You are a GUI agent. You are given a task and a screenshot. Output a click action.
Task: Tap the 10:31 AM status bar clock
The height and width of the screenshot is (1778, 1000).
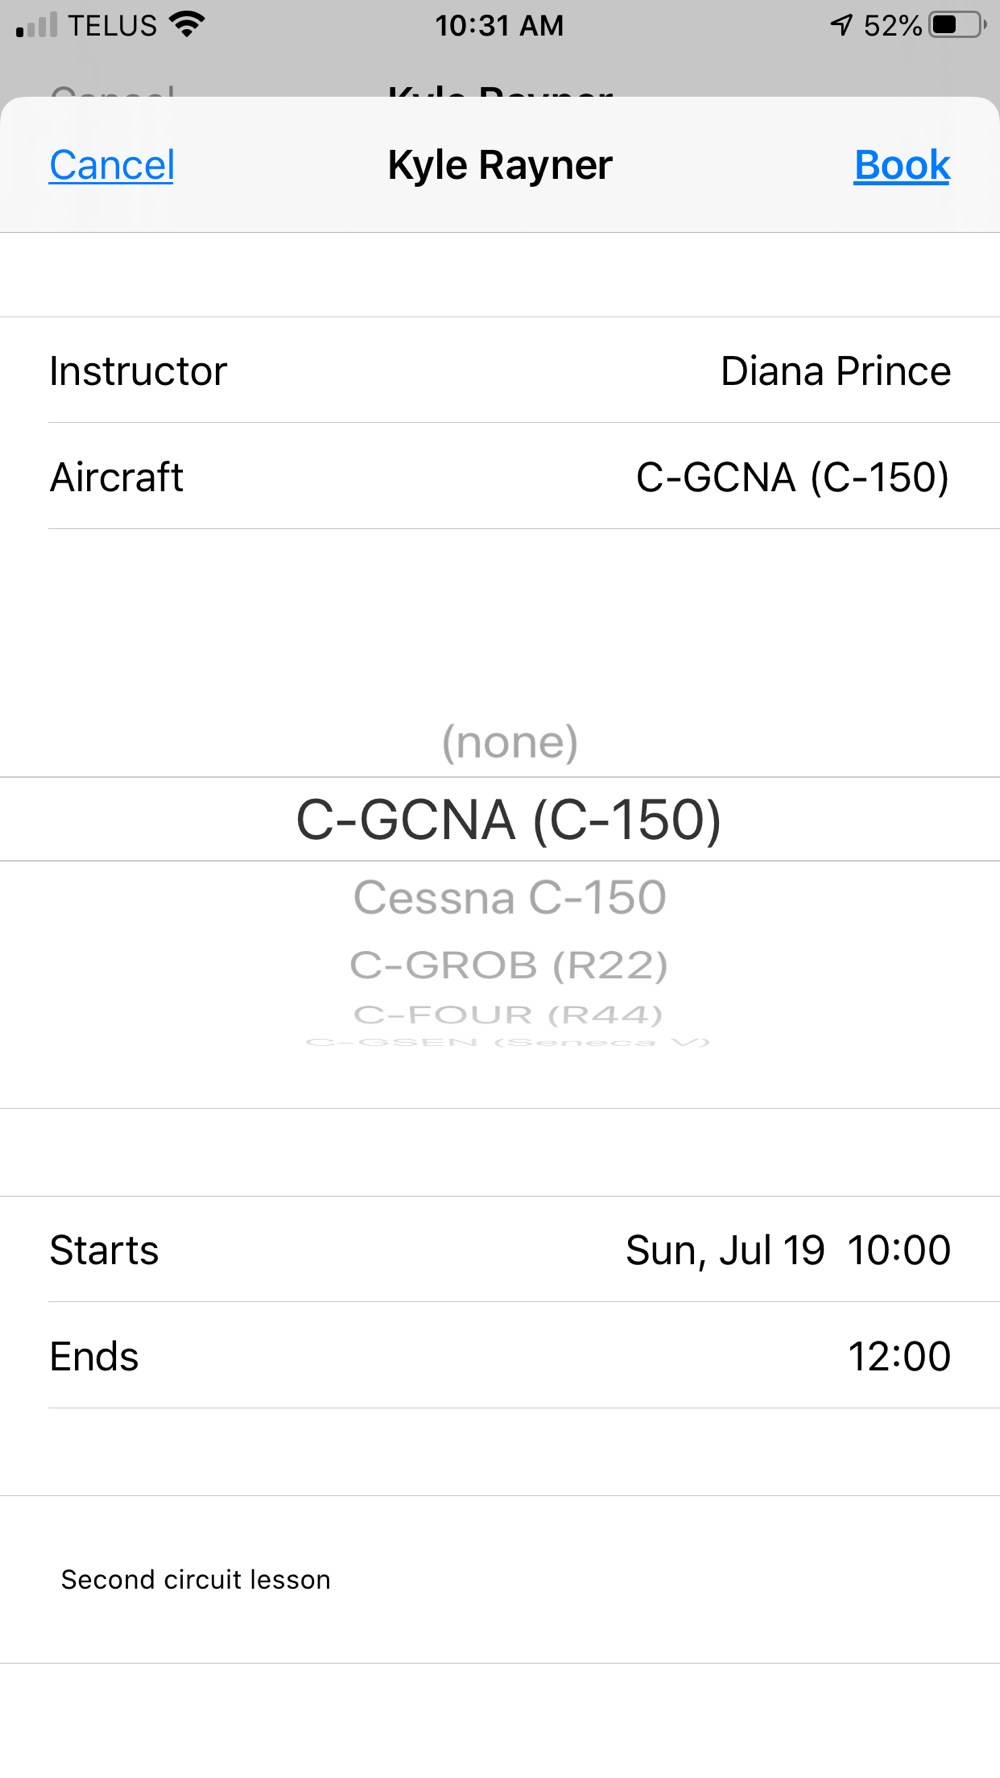coord(499,25)
